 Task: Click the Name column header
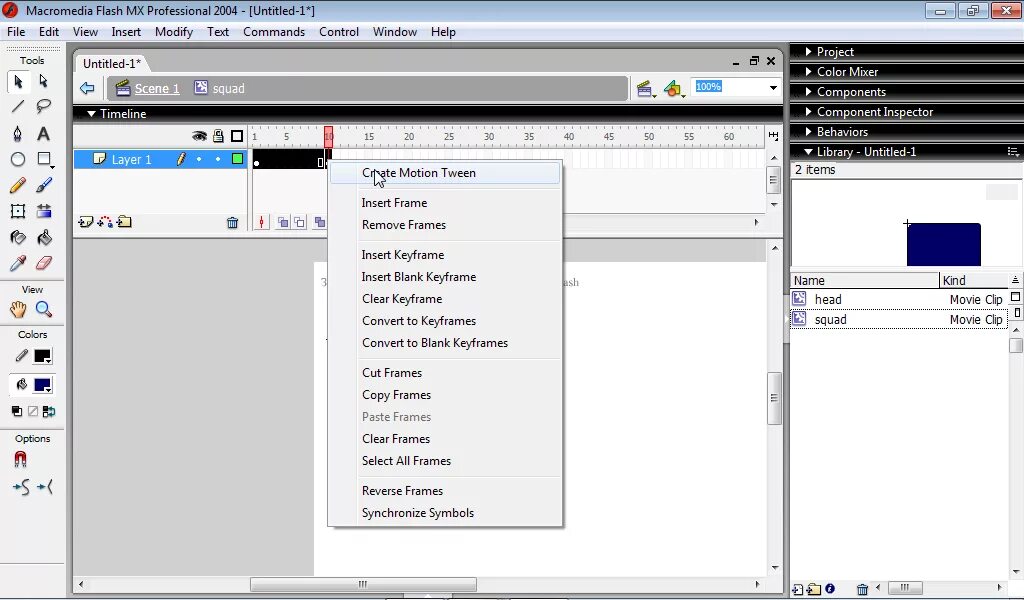click(x=865, y=281)
